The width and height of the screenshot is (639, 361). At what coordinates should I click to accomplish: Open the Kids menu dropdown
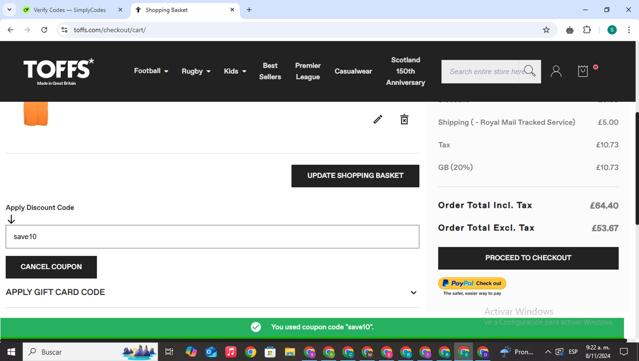tap(235, 71)
